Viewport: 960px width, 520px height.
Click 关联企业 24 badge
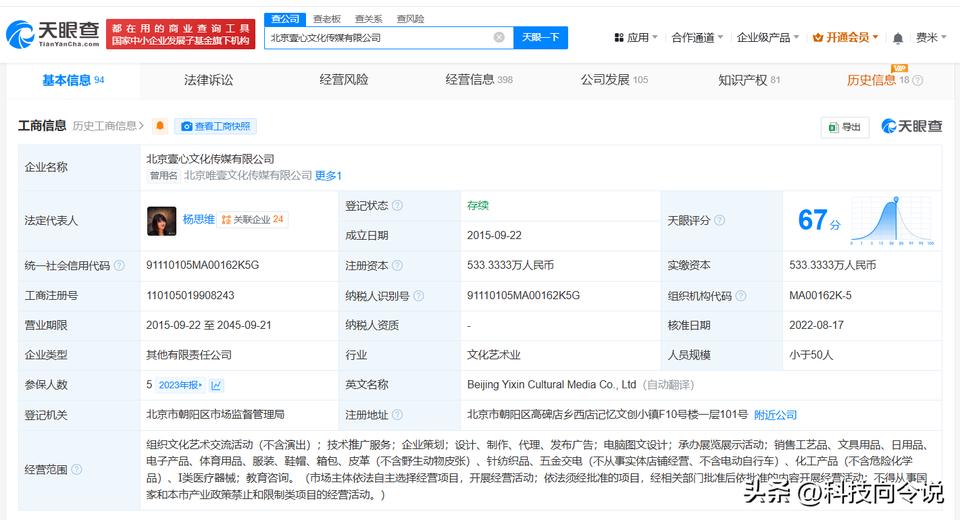click(252, 219)
